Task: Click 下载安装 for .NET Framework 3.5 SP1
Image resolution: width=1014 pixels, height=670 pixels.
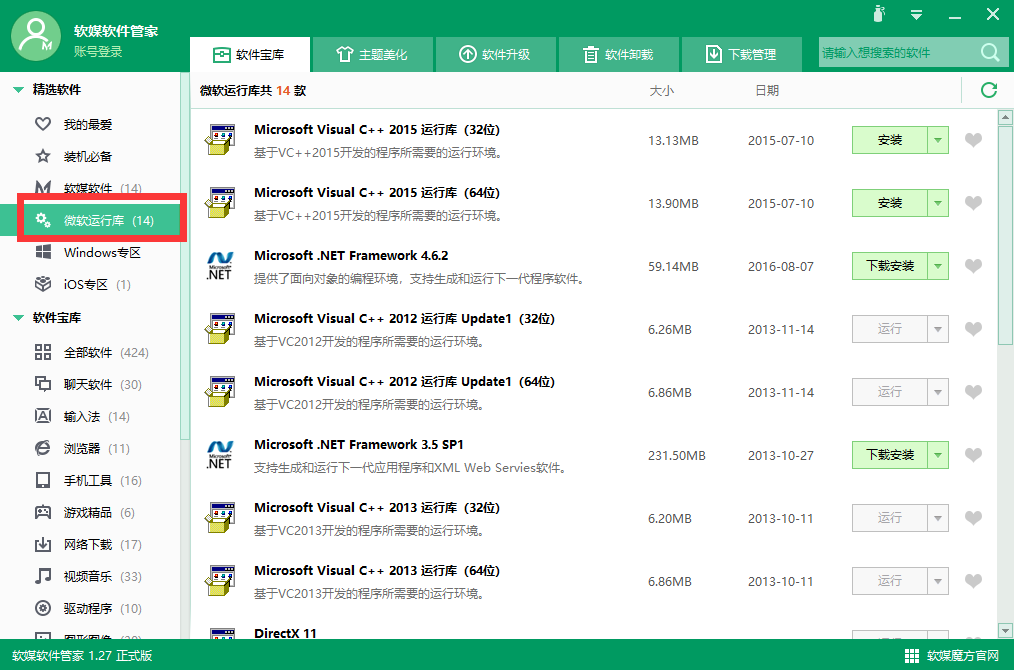Action: pyautogui.click(x=890, y=455)
